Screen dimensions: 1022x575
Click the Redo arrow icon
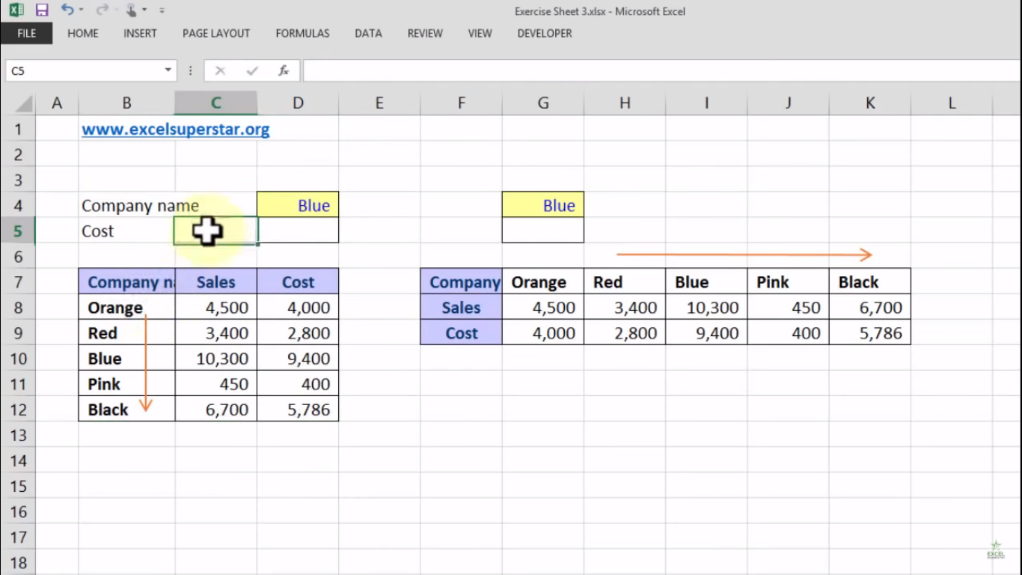tap(101, 10)
